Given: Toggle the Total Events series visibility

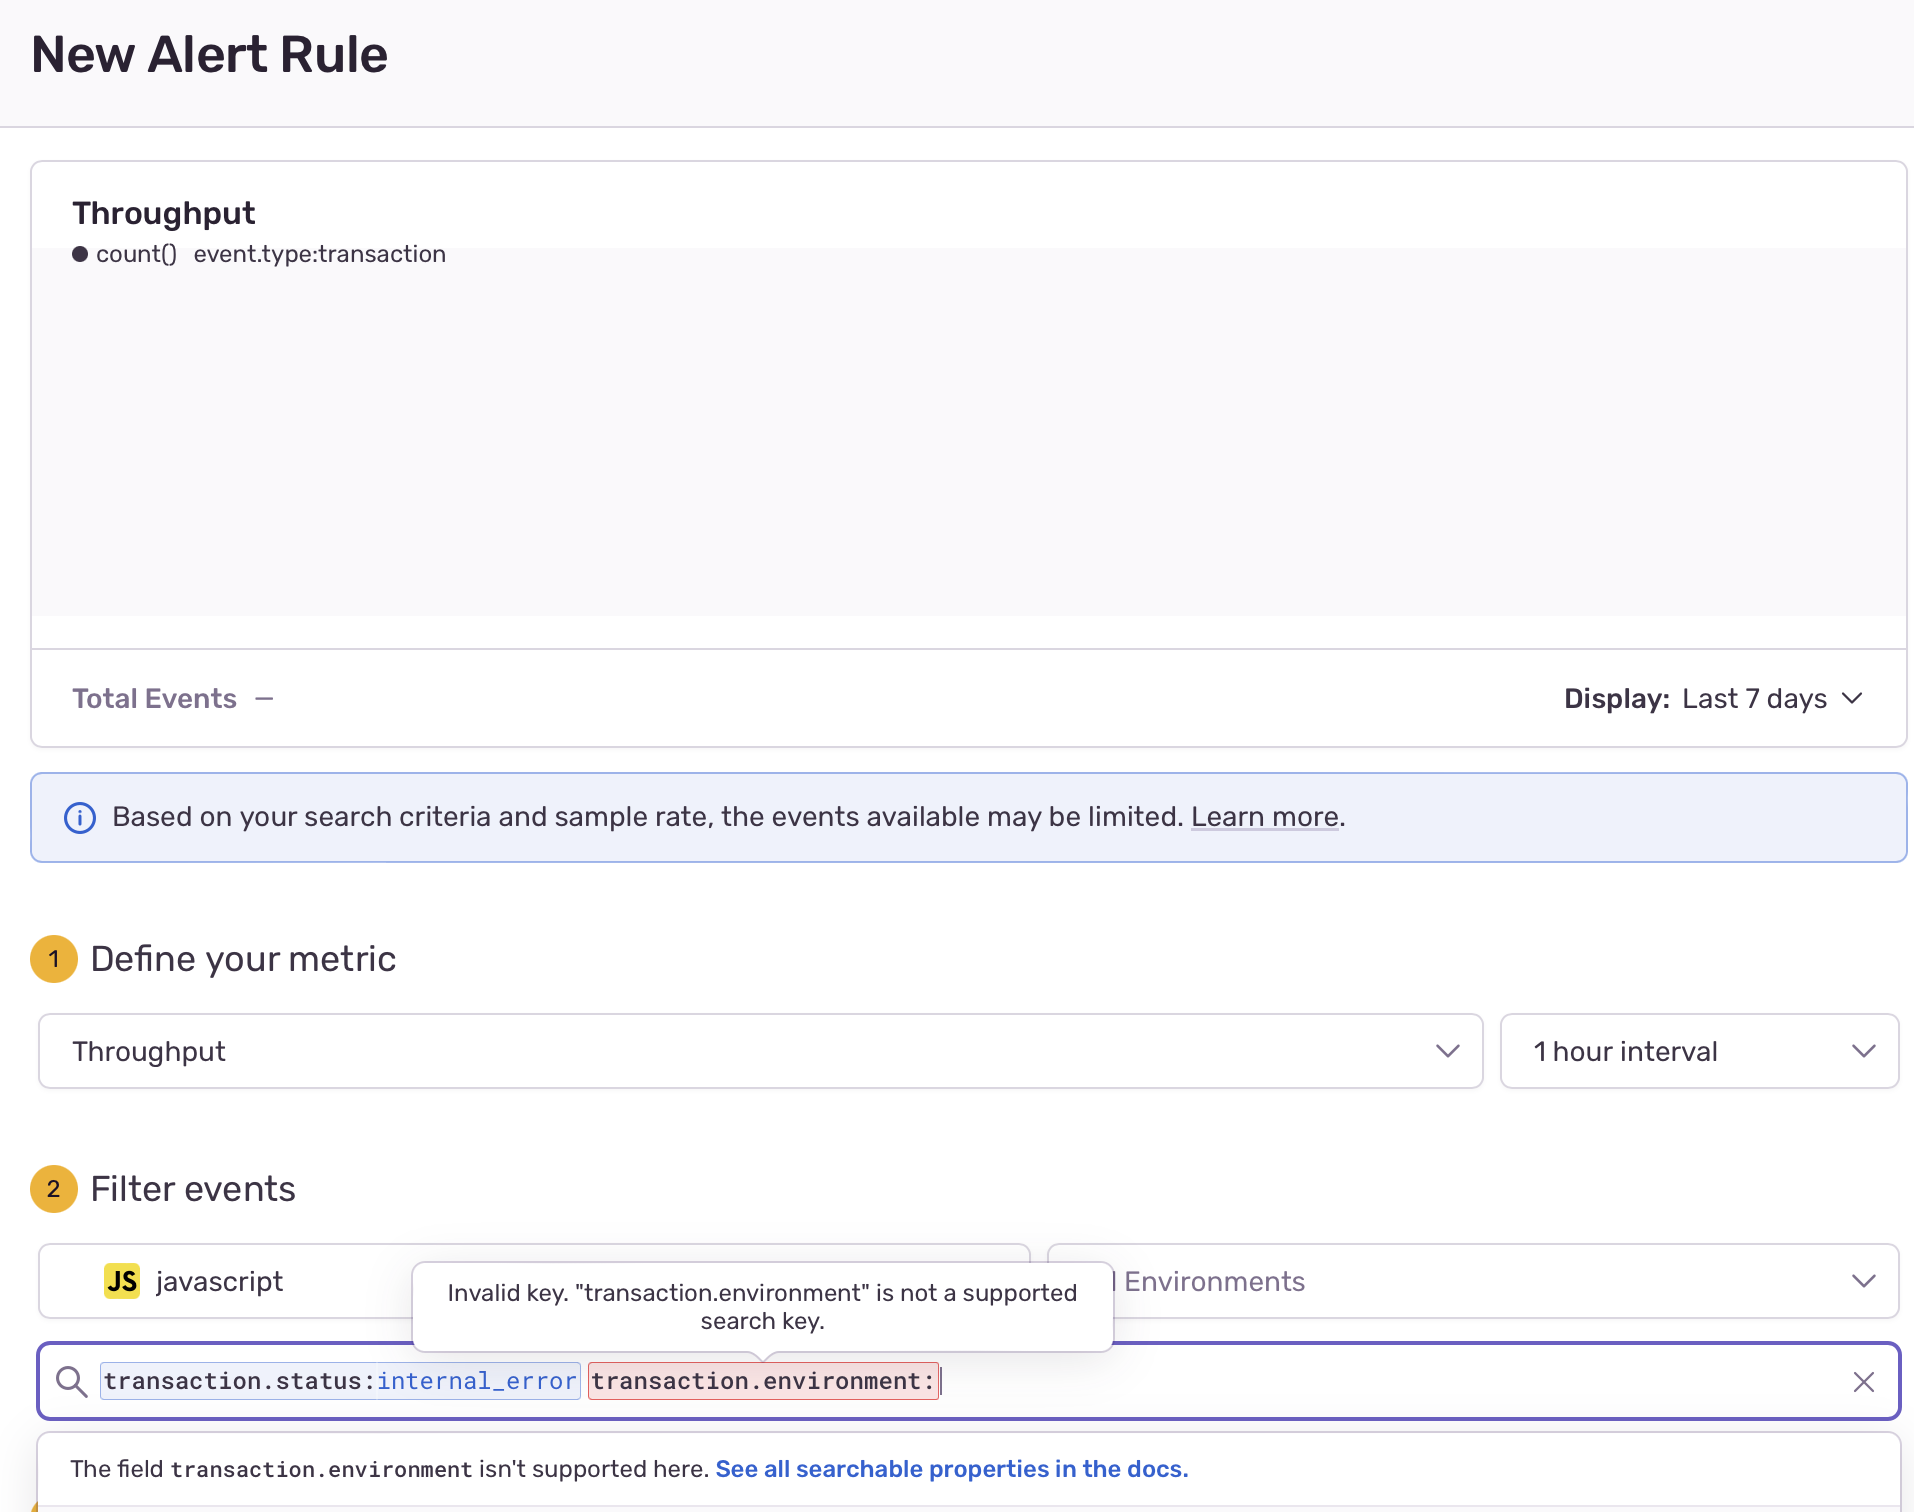Looking at the screenshot, I should (x=154, y=698).
